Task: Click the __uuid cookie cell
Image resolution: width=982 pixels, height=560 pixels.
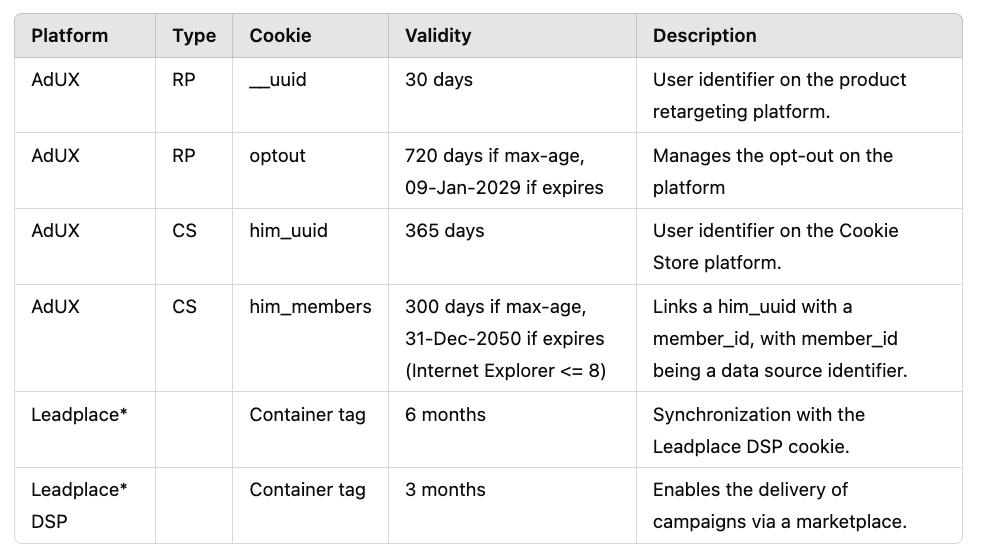Action: click(x=278, y=80)
